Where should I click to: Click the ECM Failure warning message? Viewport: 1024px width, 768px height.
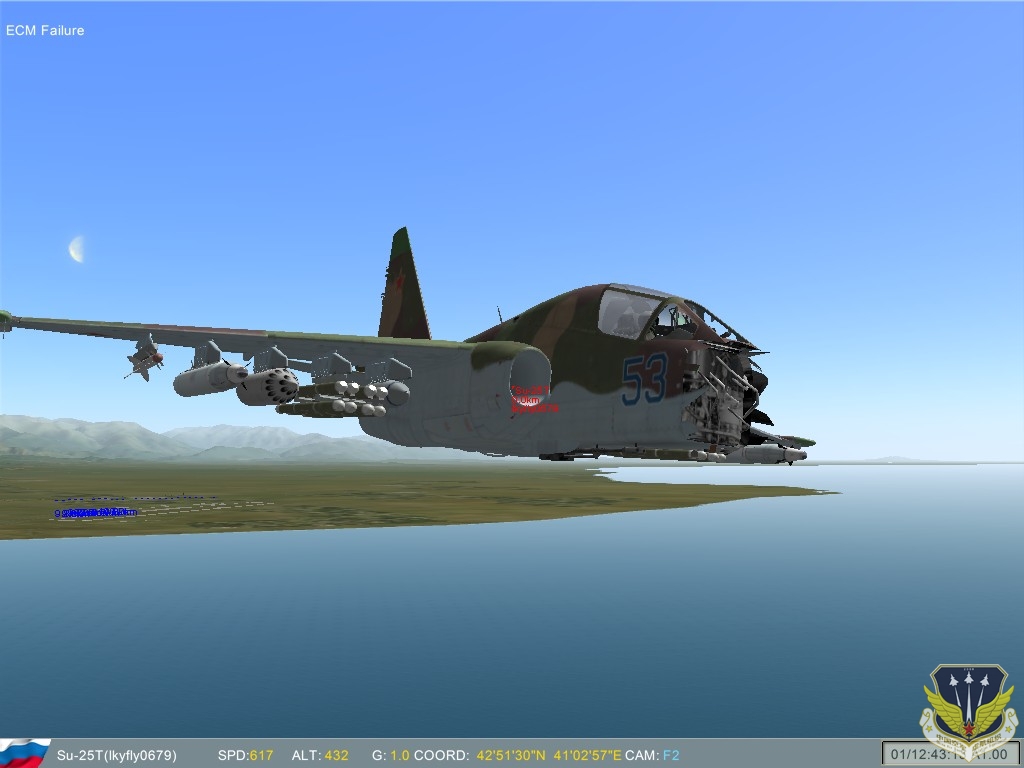(x=45, y=30)
